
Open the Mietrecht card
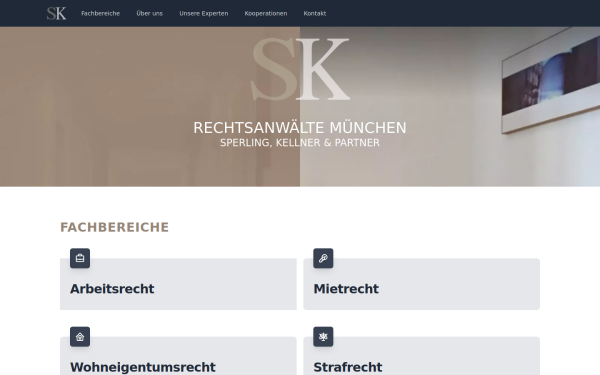[422, 284]
